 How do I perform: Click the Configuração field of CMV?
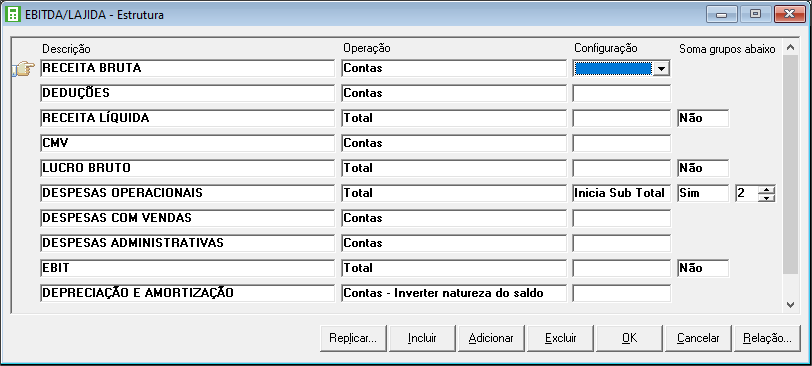(621, 143)
